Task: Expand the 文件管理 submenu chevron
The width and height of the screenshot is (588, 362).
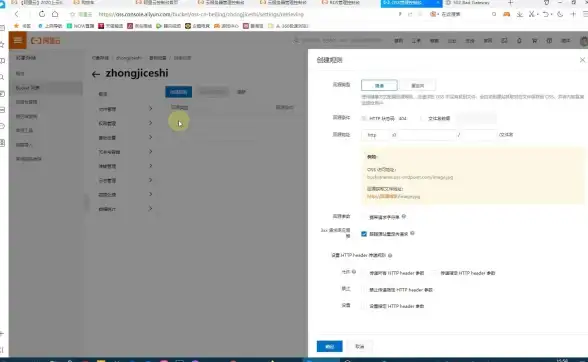Action: pyautogui.click(x=150, y=109)
